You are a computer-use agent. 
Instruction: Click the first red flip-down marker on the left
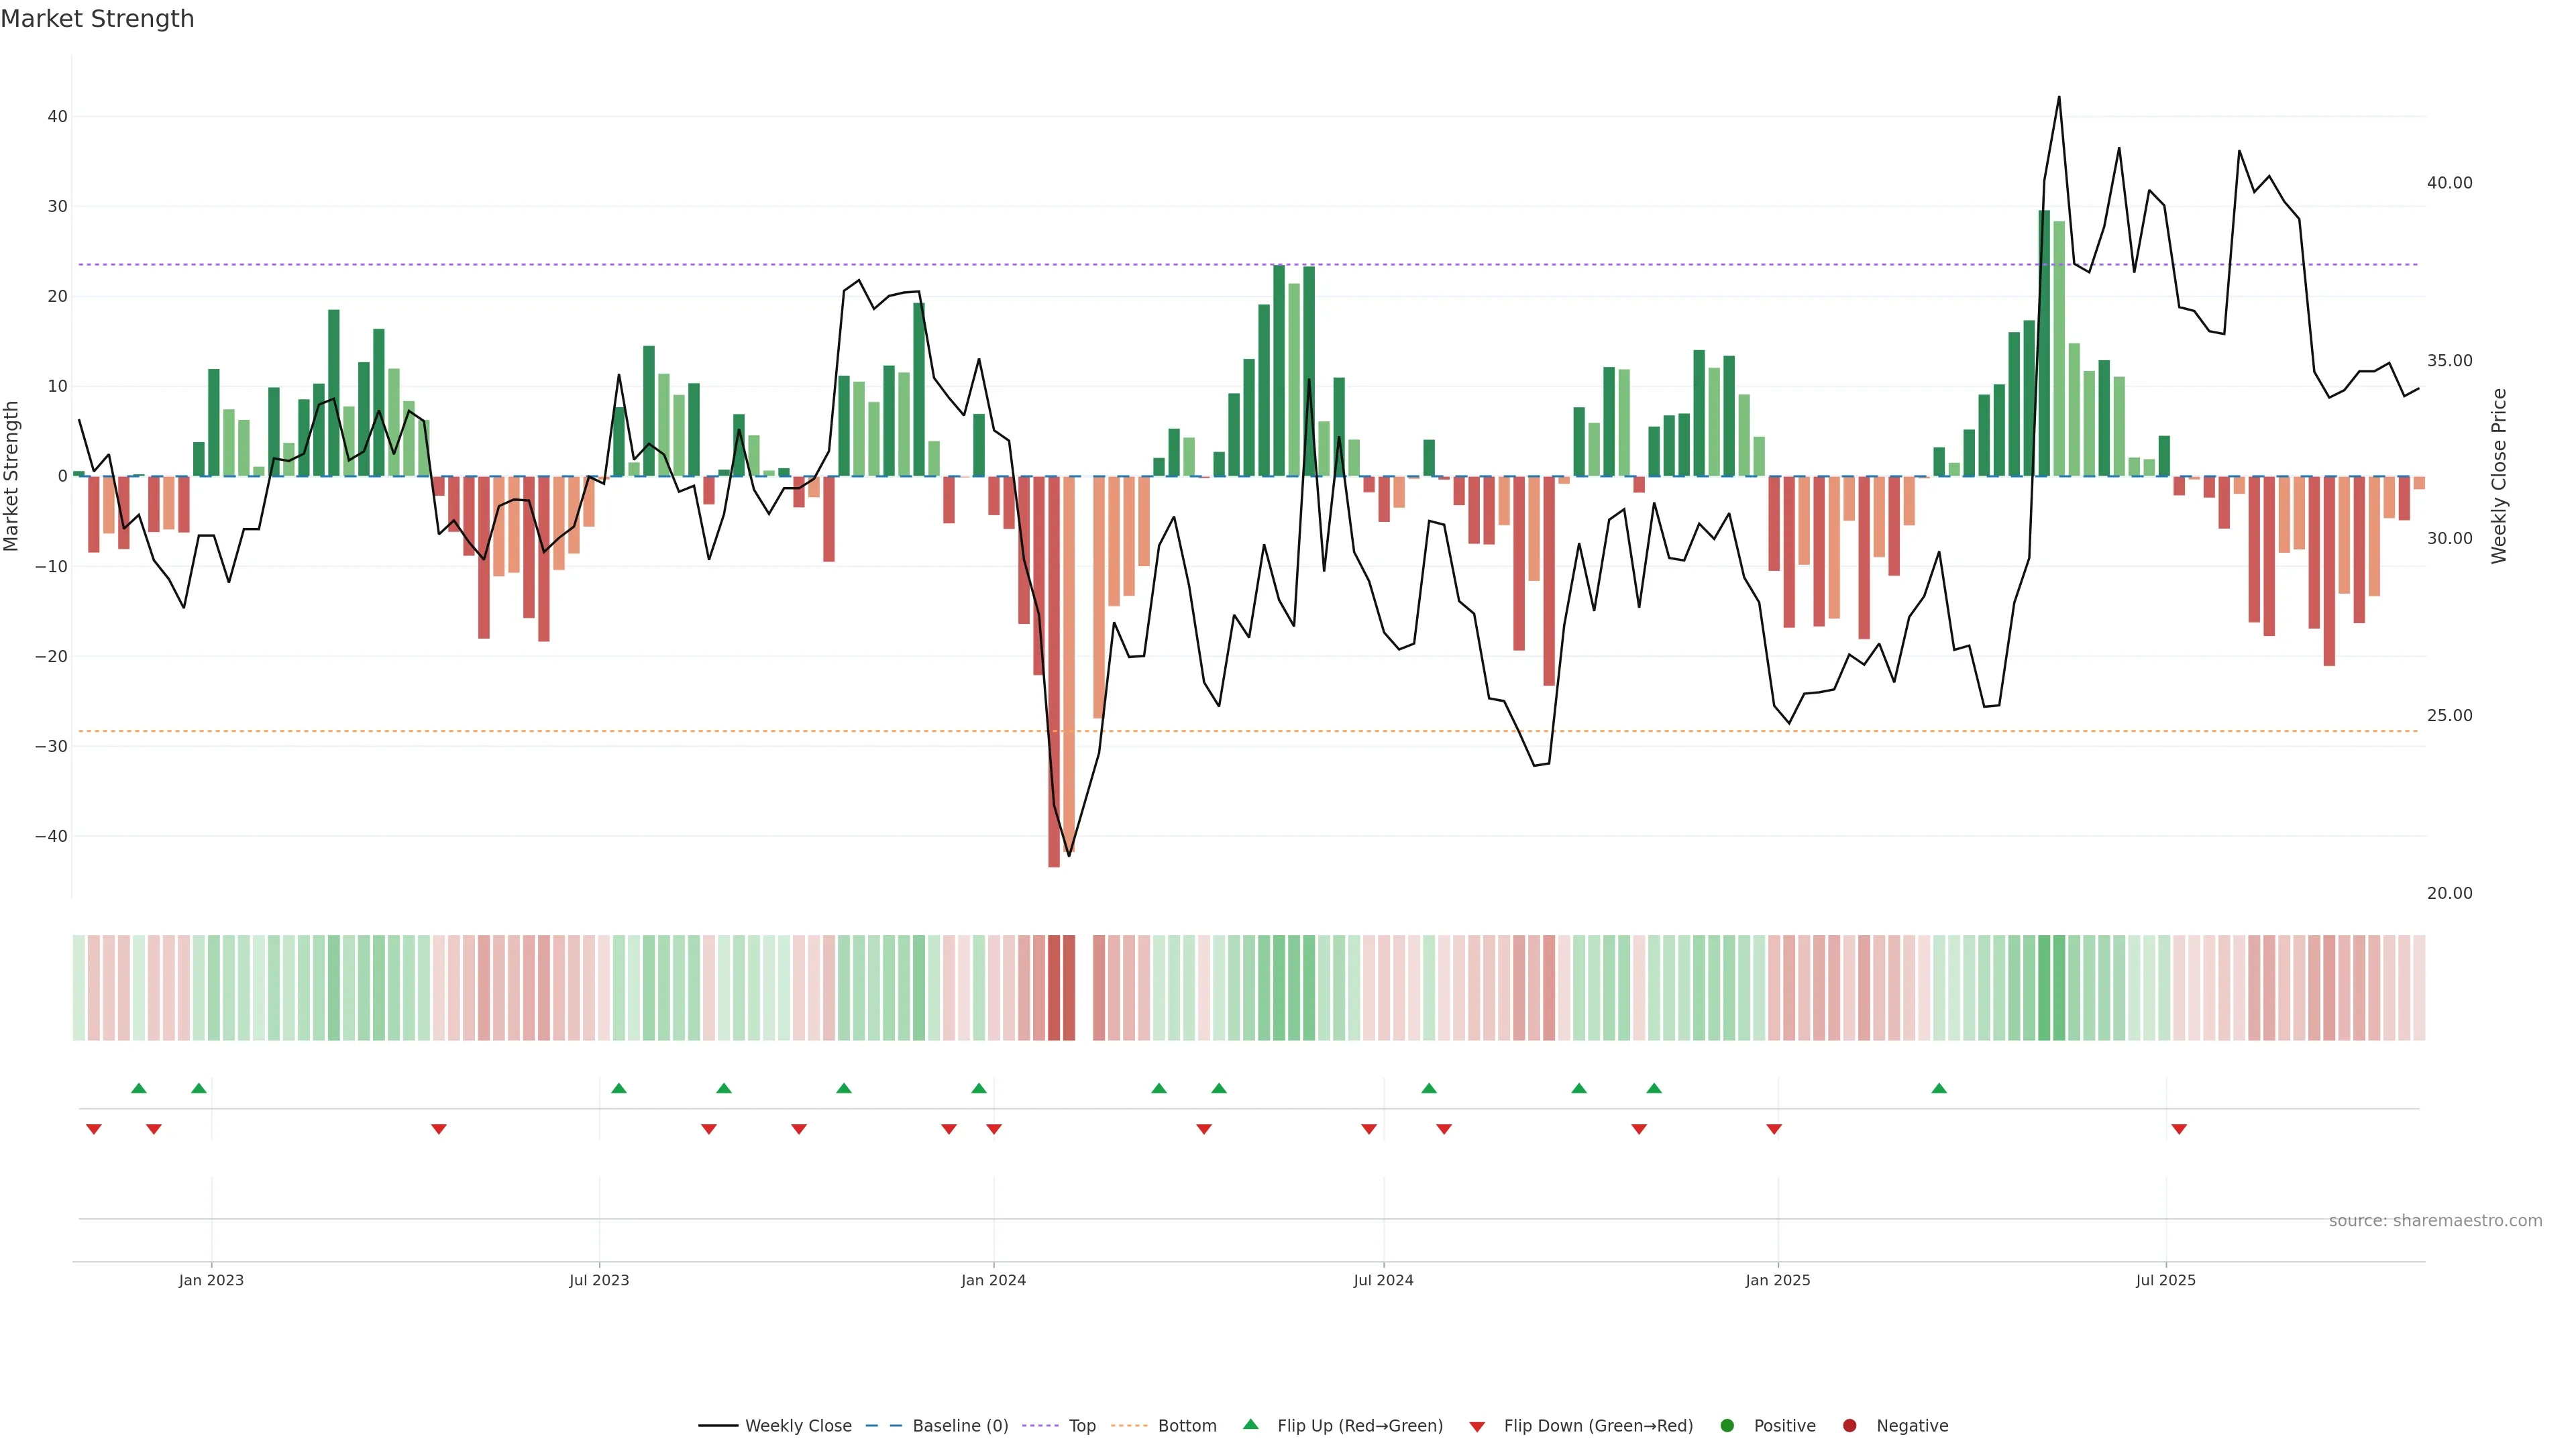pyautogui.click(x=94, y=1129)
